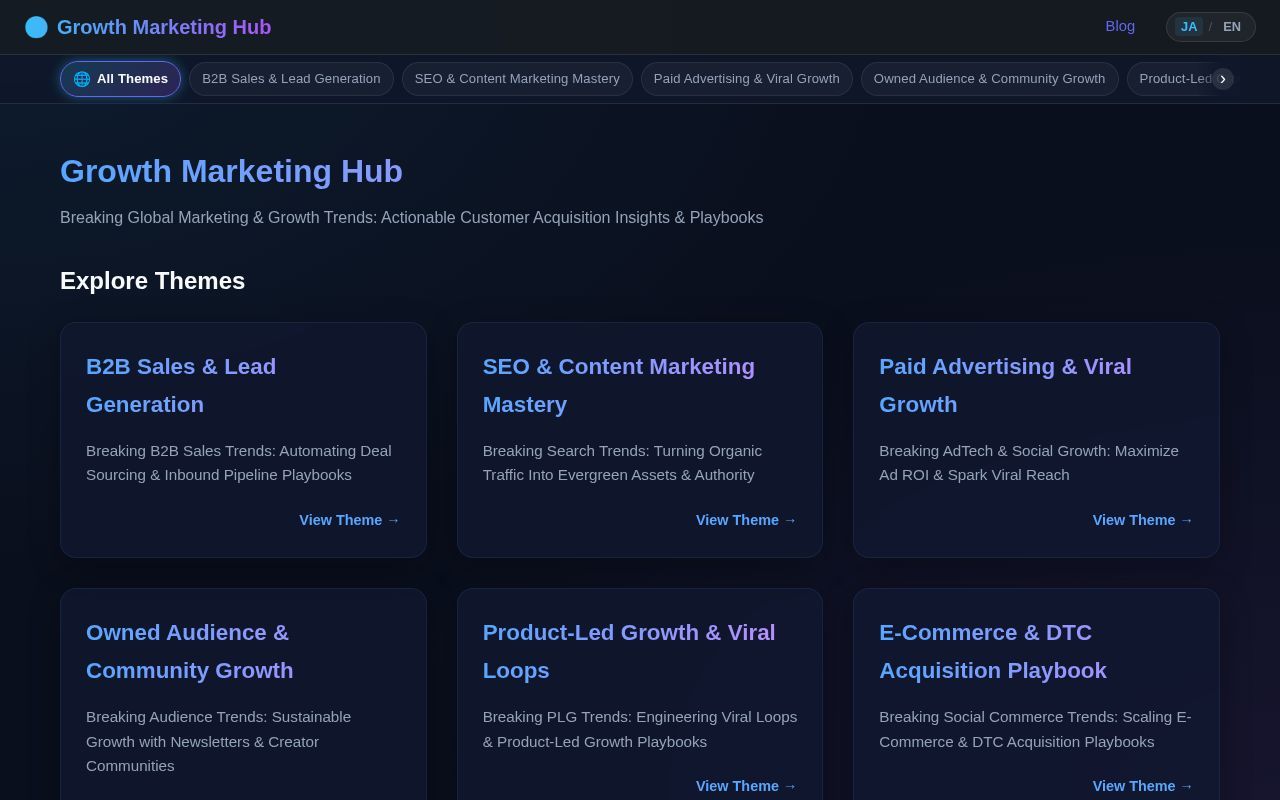Open the Blog link
Screen dimensions: 1280x800
click(x=1120, y=26)
